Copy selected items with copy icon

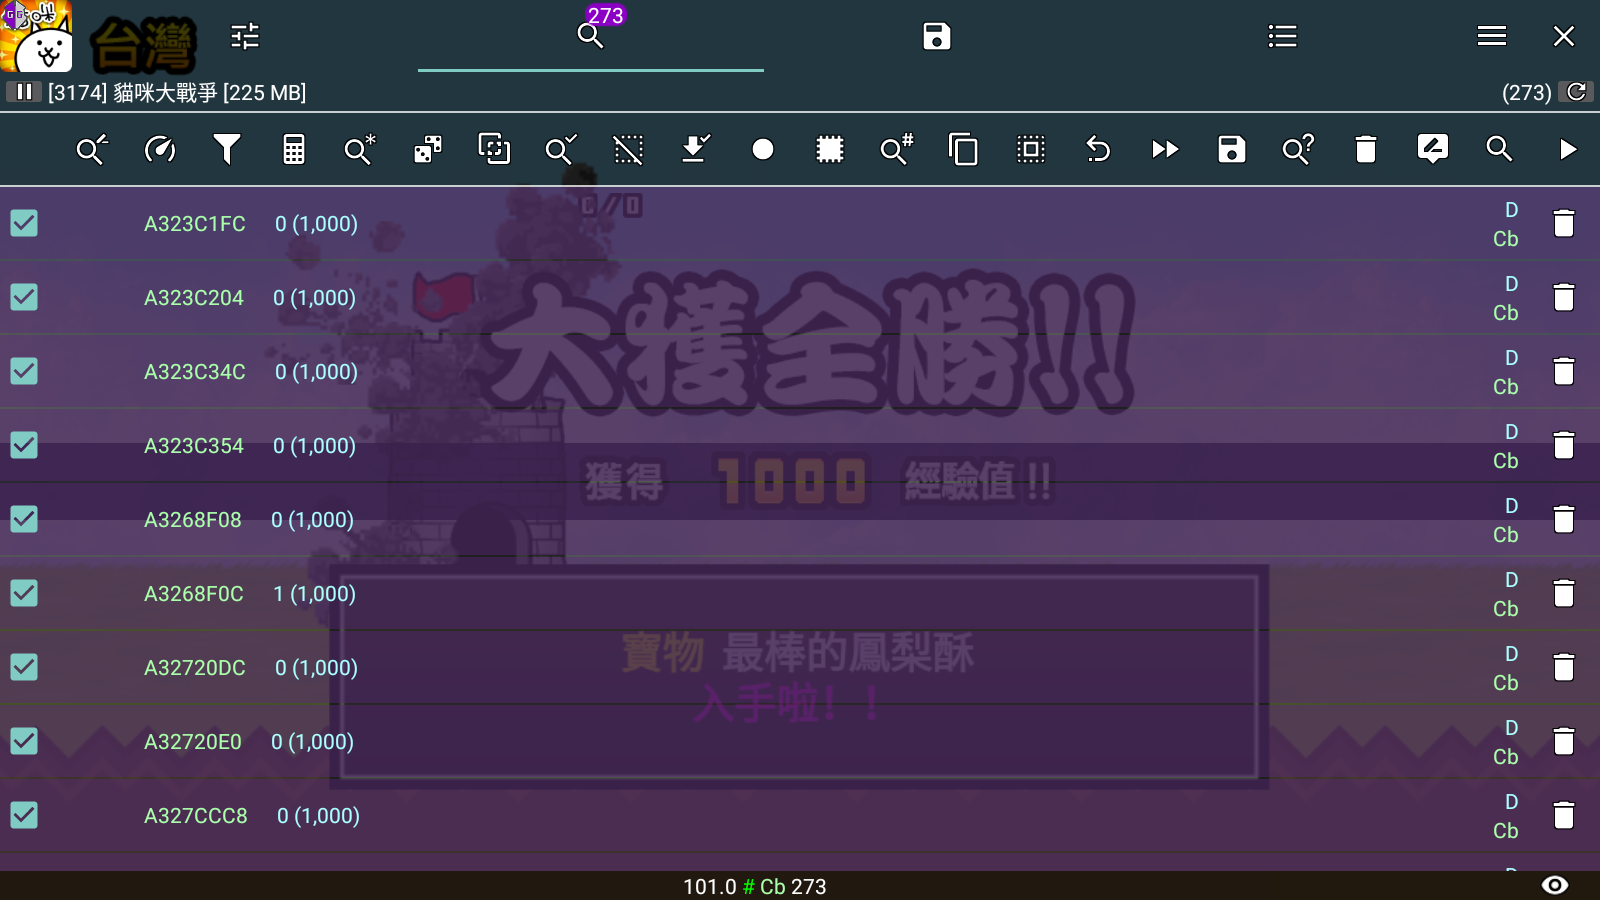tap(963, 149)
